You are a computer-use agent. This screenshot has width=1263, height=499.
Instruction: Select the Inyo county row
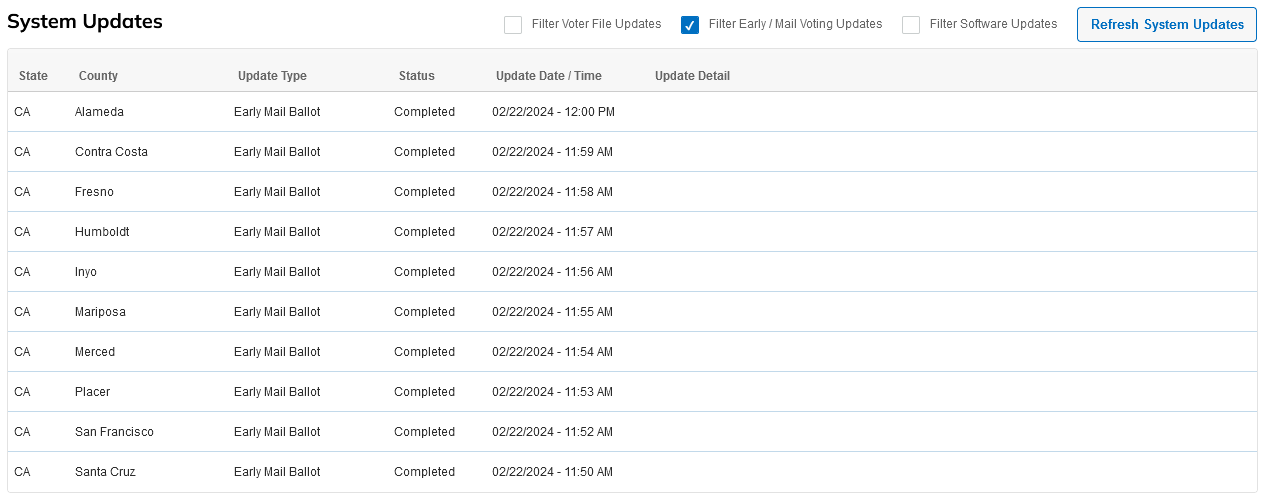tap(632, 272)
